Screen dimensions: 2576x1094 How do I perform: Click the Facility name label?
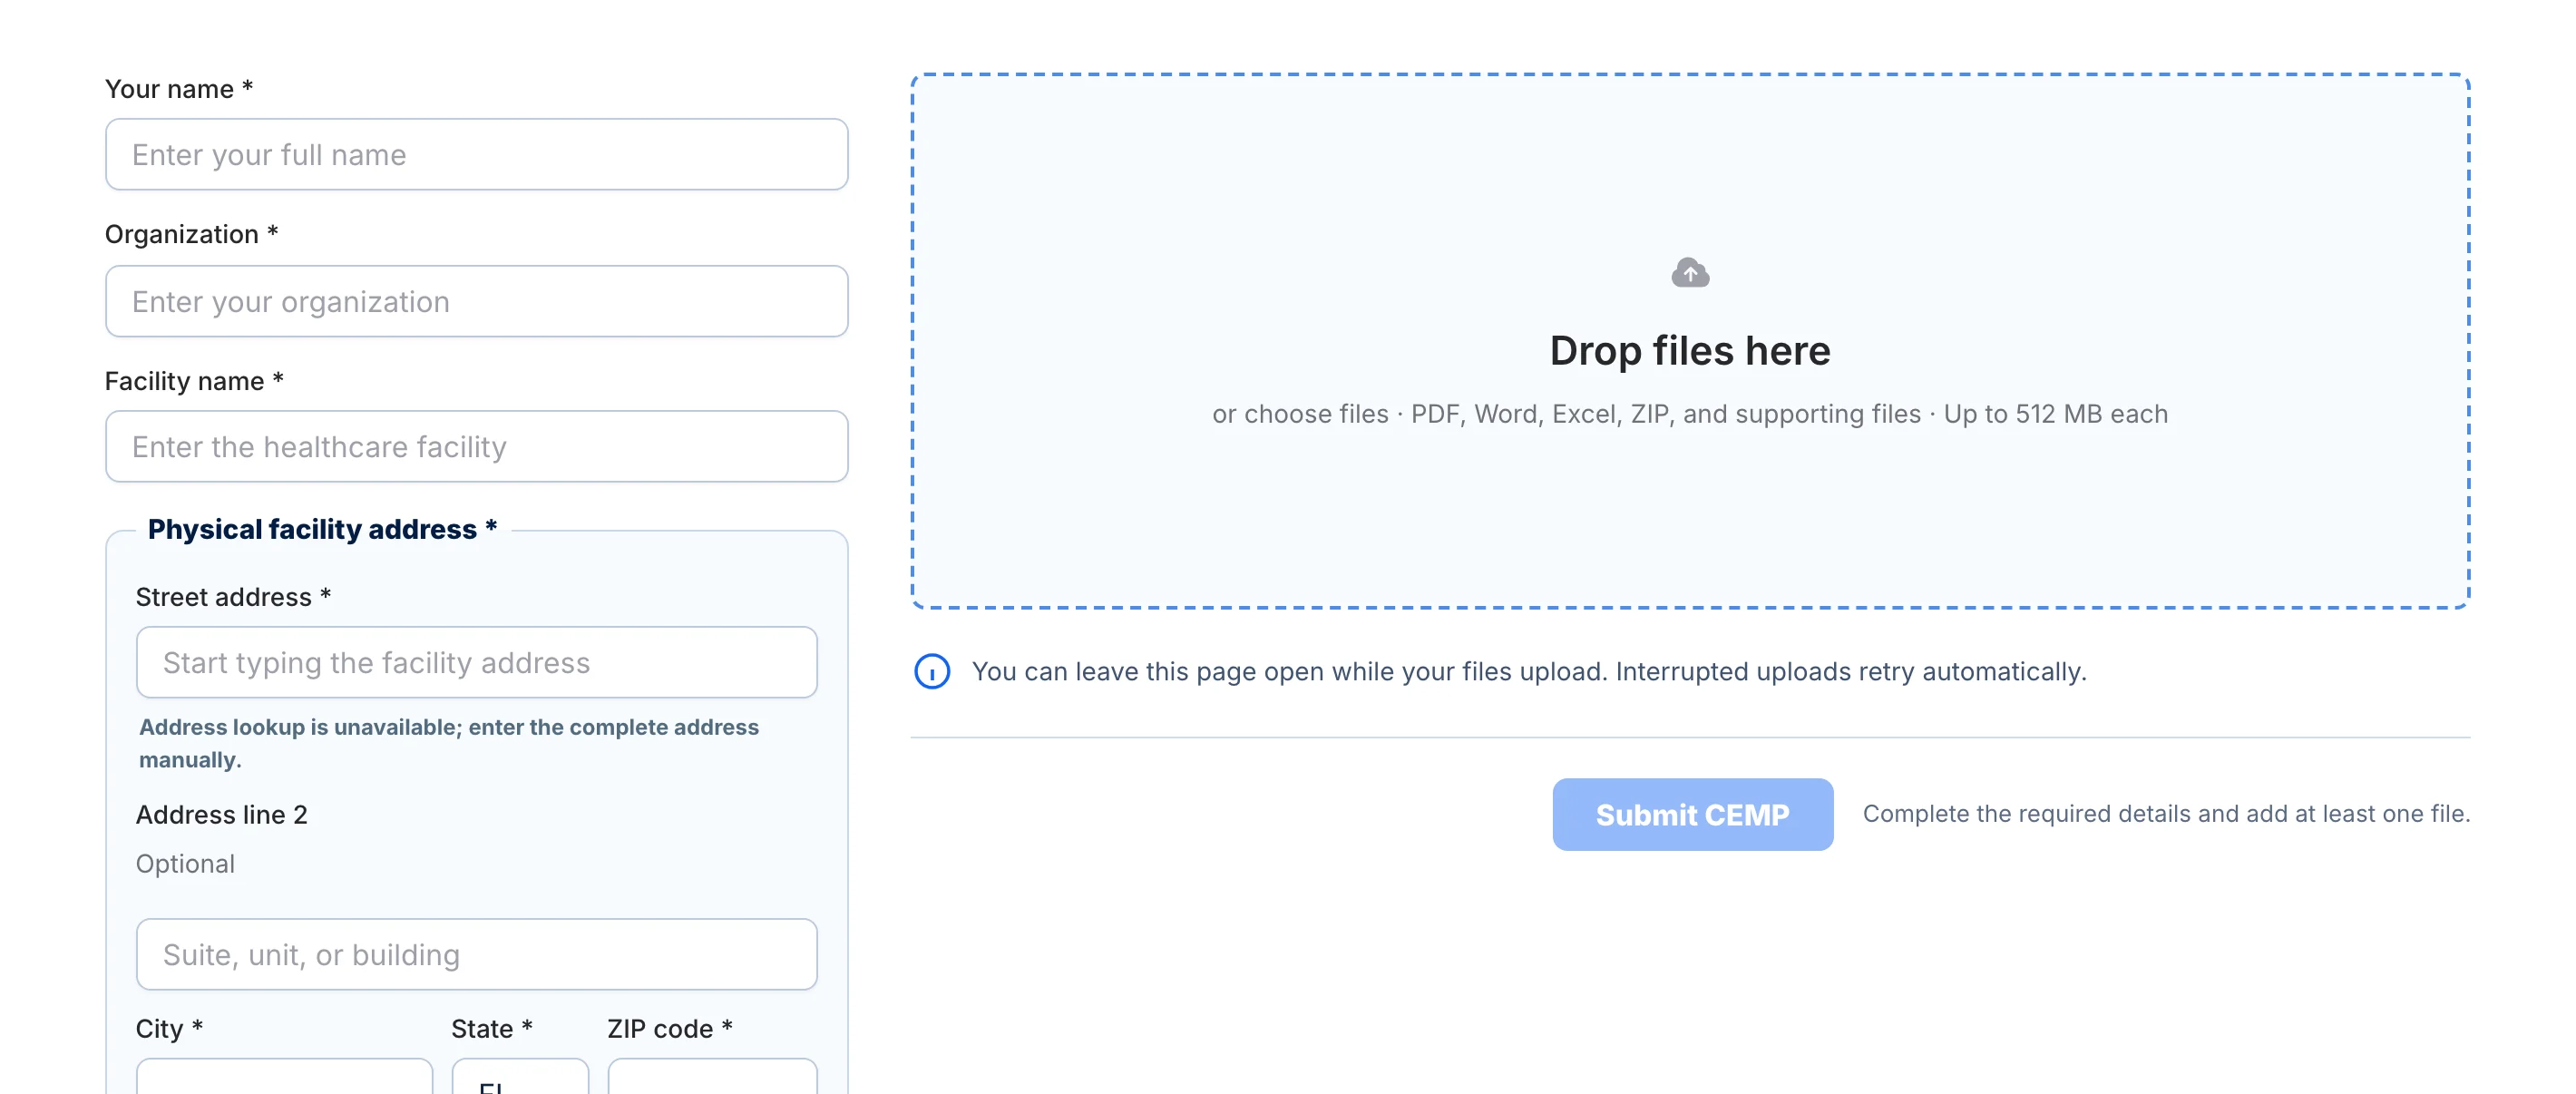[194, 381]
